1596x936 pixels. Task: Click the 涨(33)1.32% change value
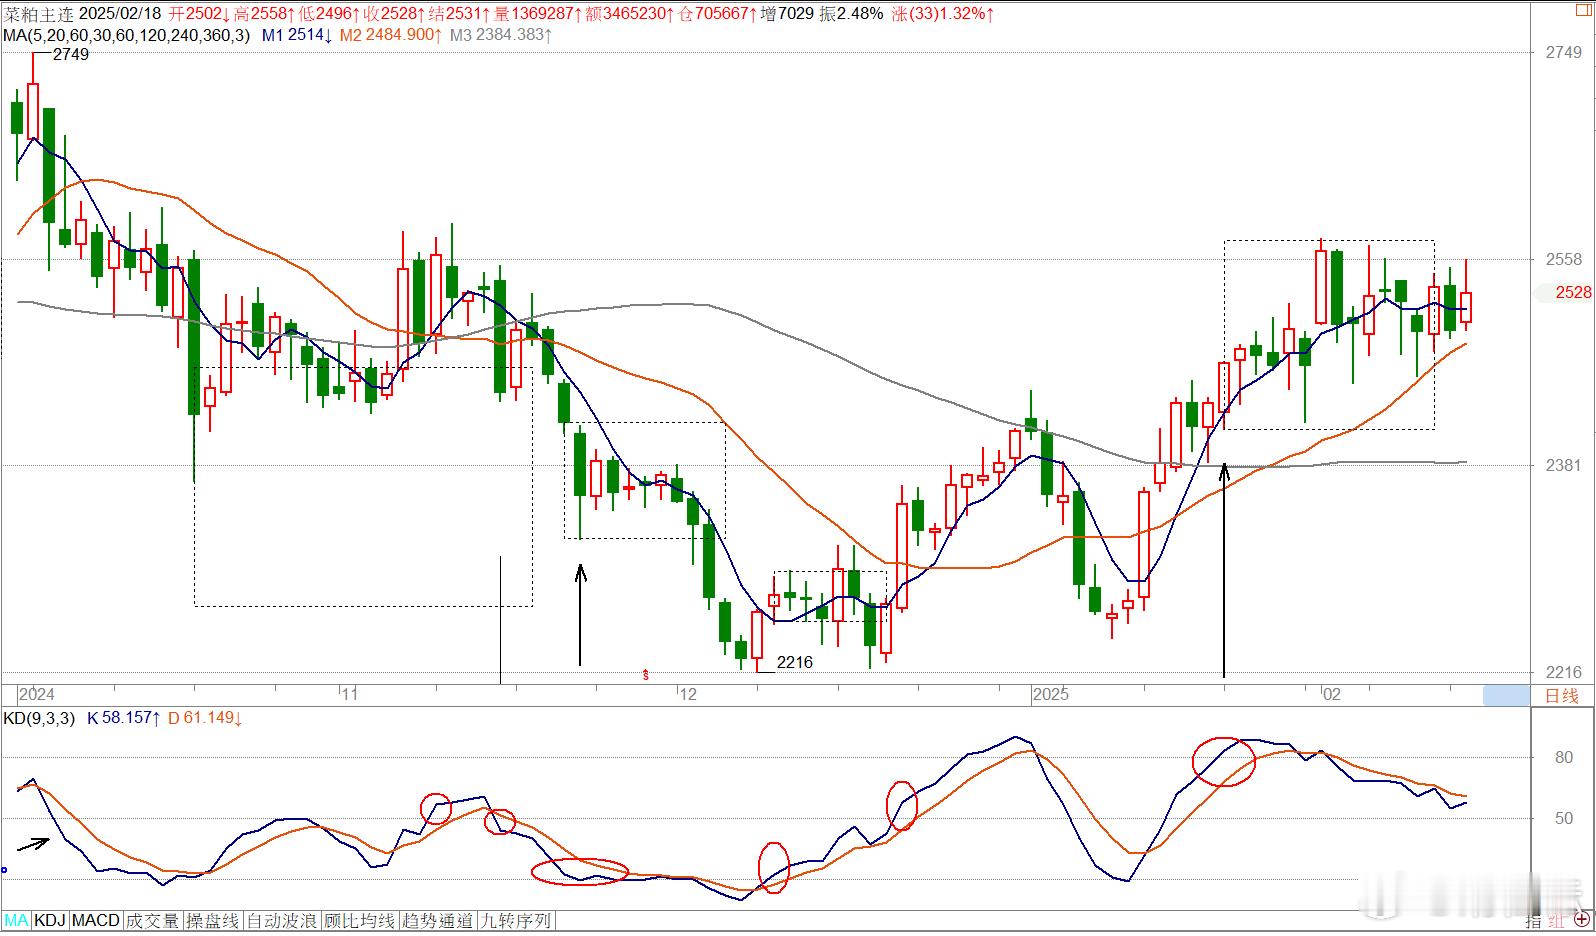[x=943, y=14]
